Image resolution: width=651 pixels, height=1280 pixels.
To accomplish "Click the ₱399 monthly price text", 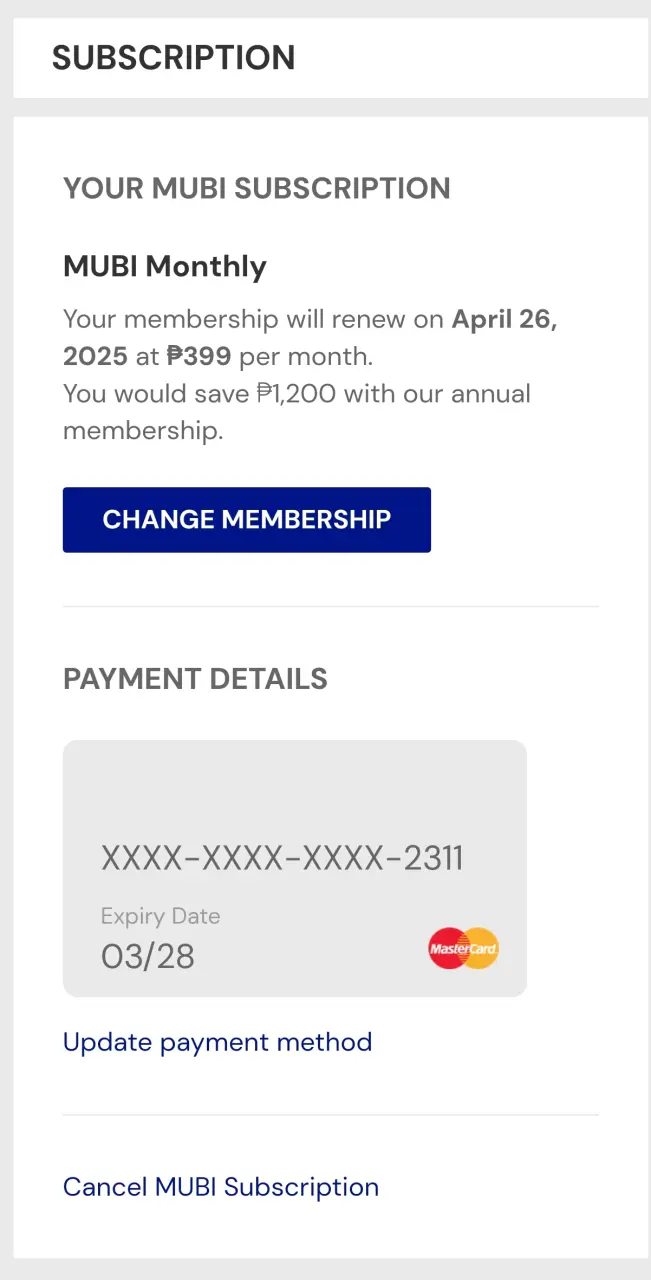I will [199, 357].
